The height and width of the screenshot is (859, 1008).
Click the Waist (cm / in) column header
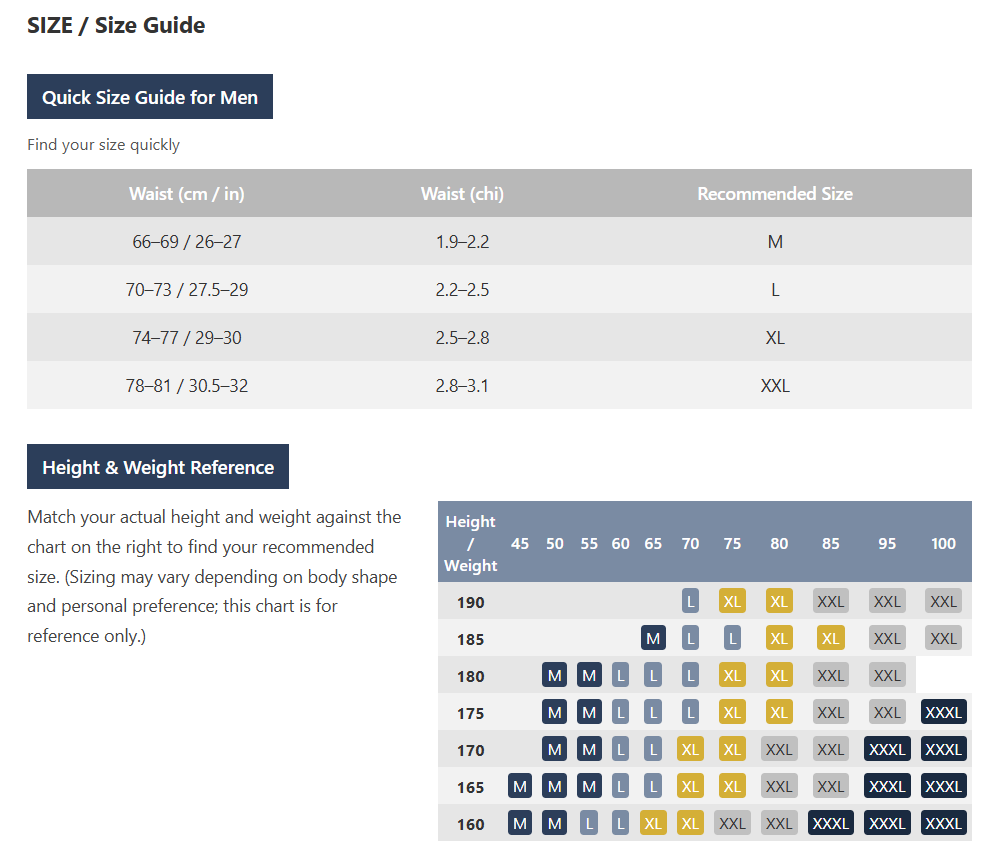[186, 194]
